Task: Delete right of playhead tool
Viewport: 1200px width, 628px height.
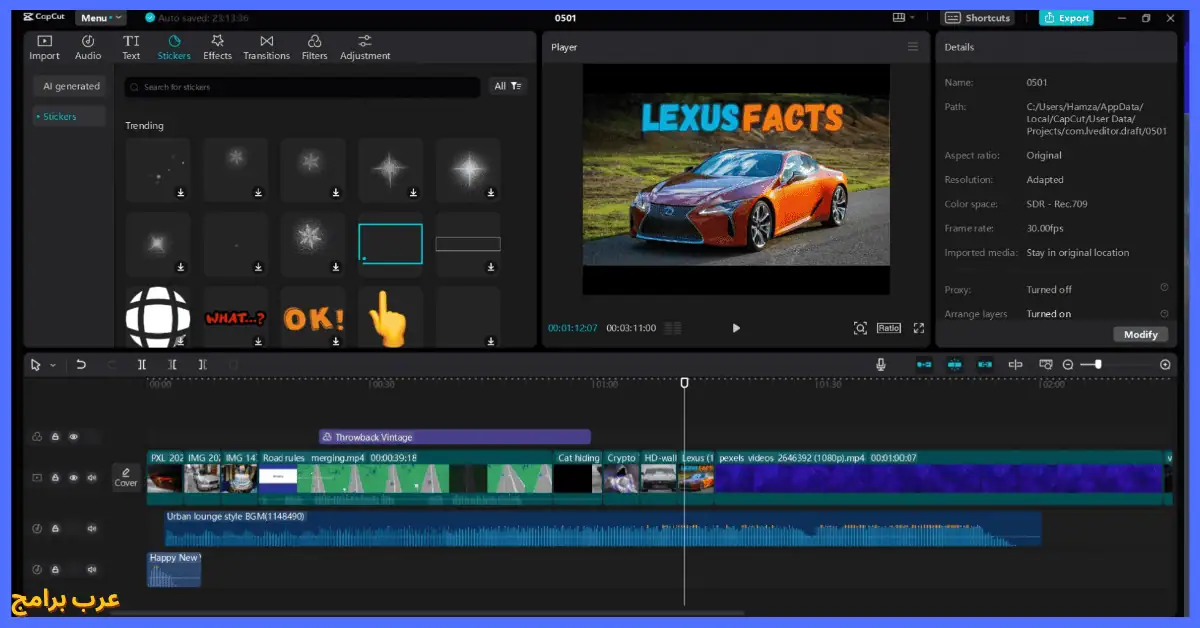Action: 202,365
